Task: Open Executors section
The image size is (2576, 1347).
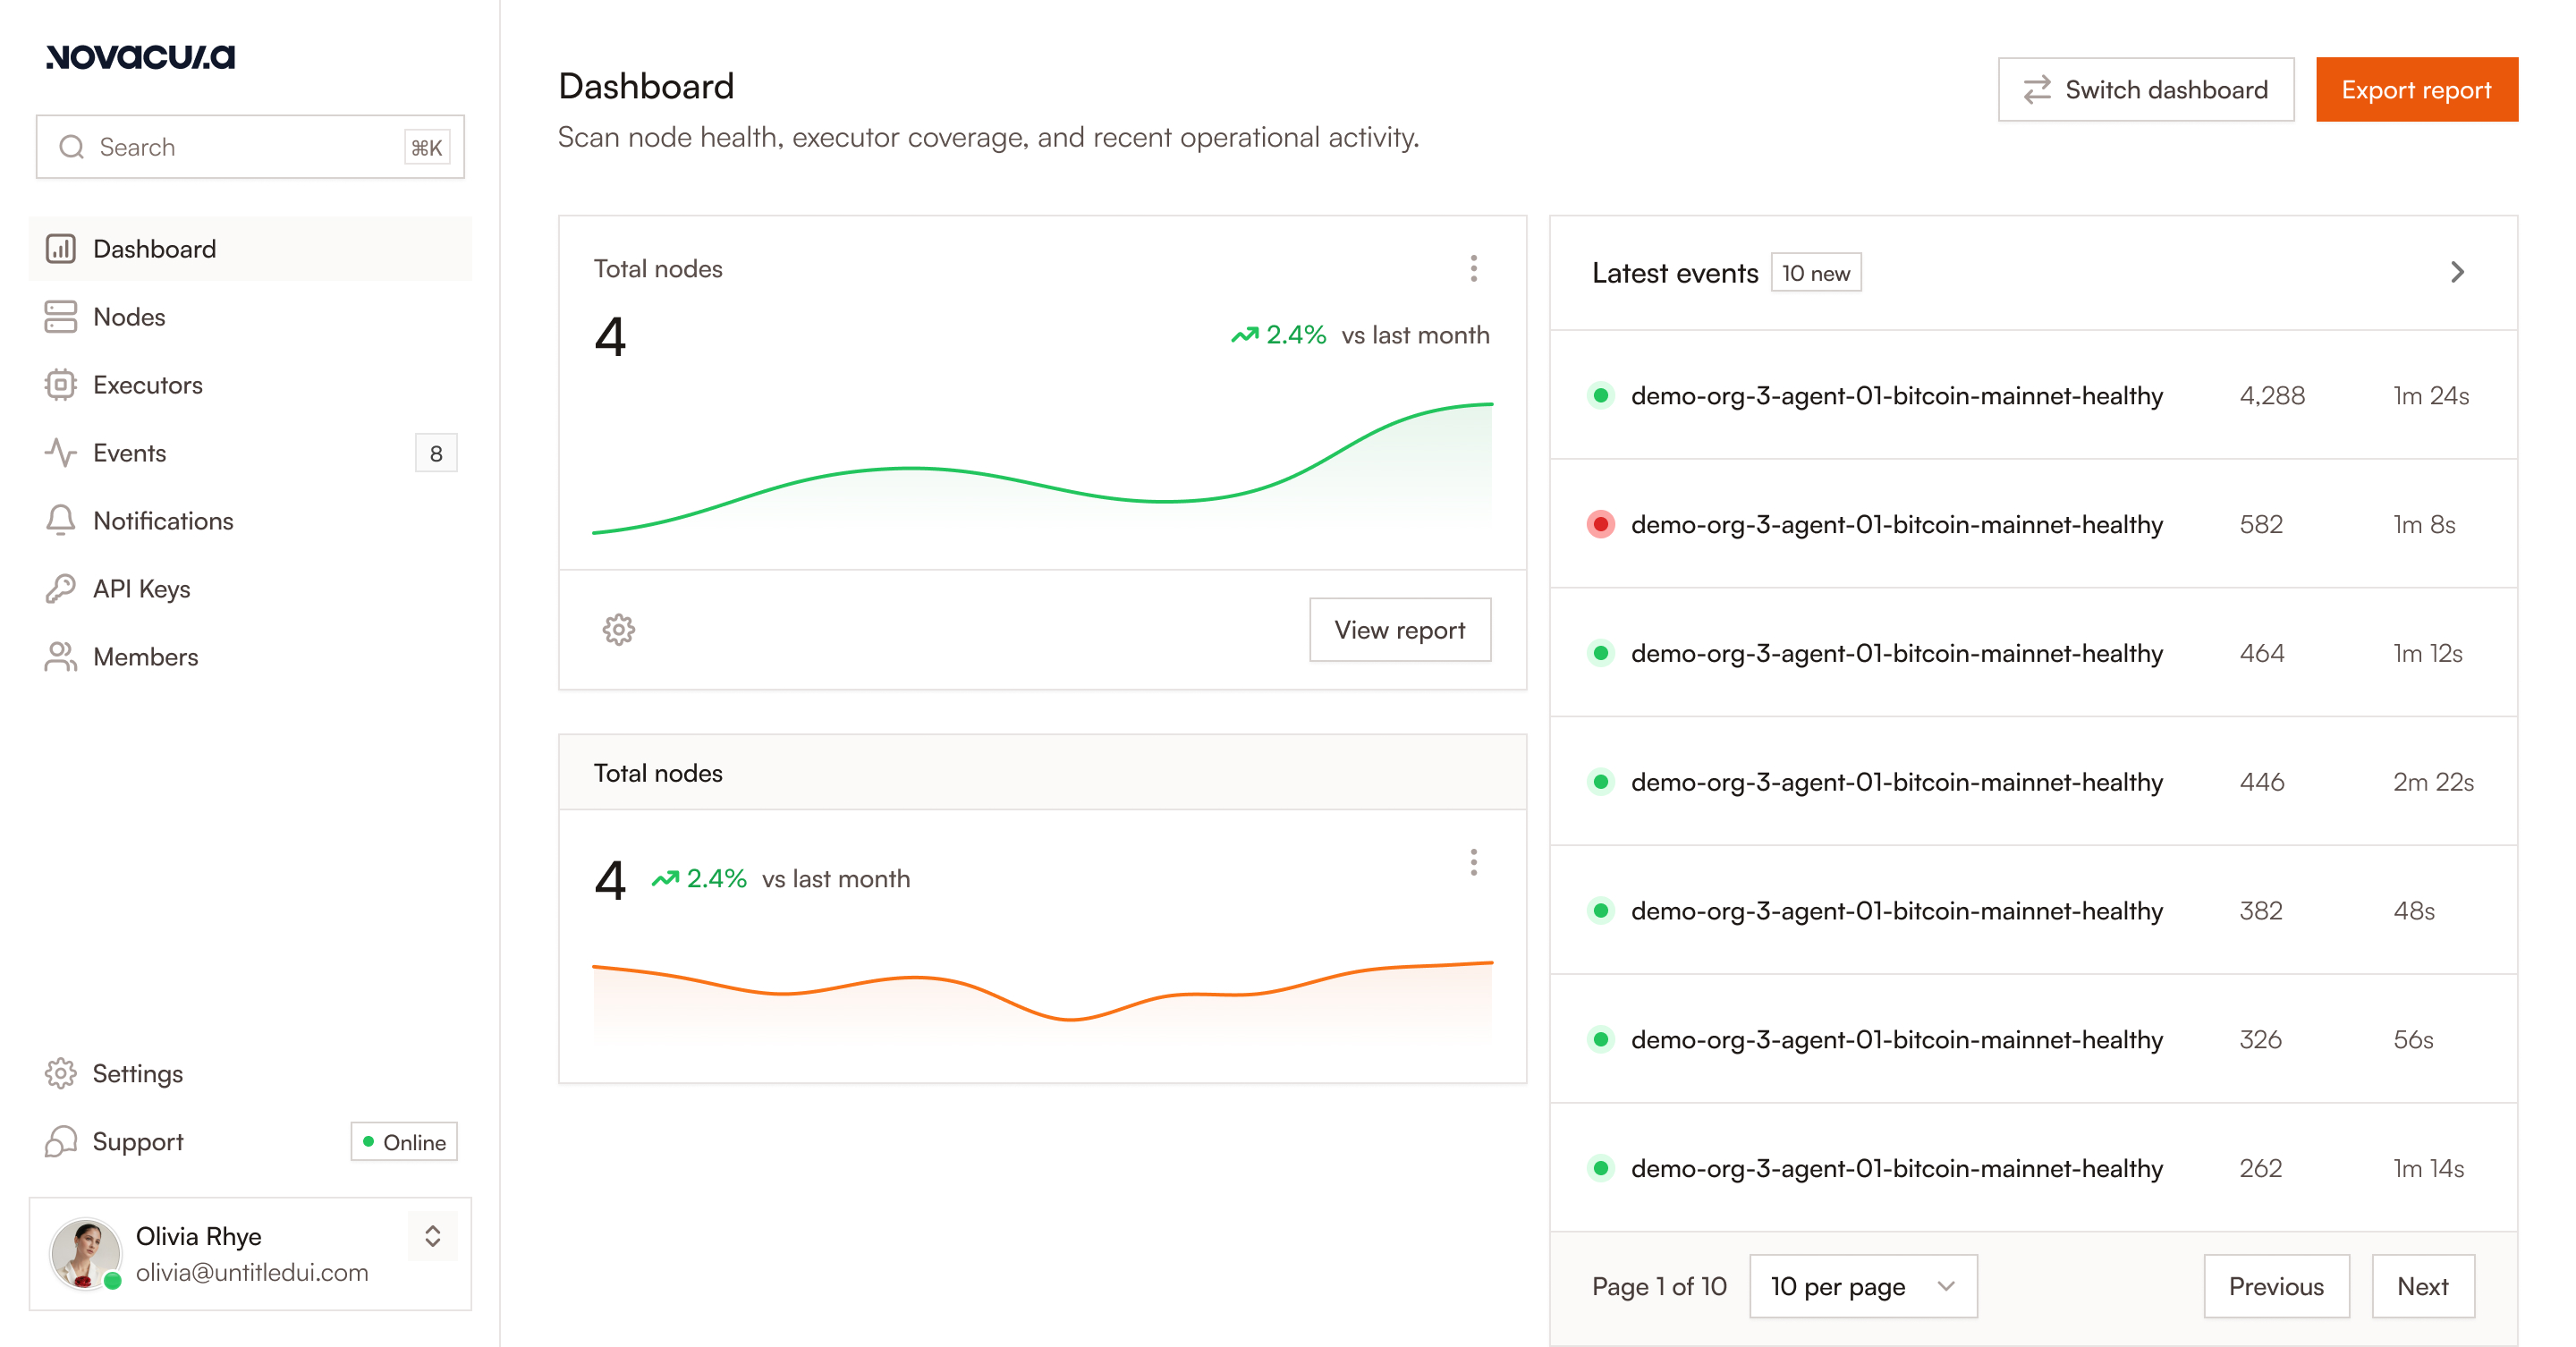Action: point(250,385)
